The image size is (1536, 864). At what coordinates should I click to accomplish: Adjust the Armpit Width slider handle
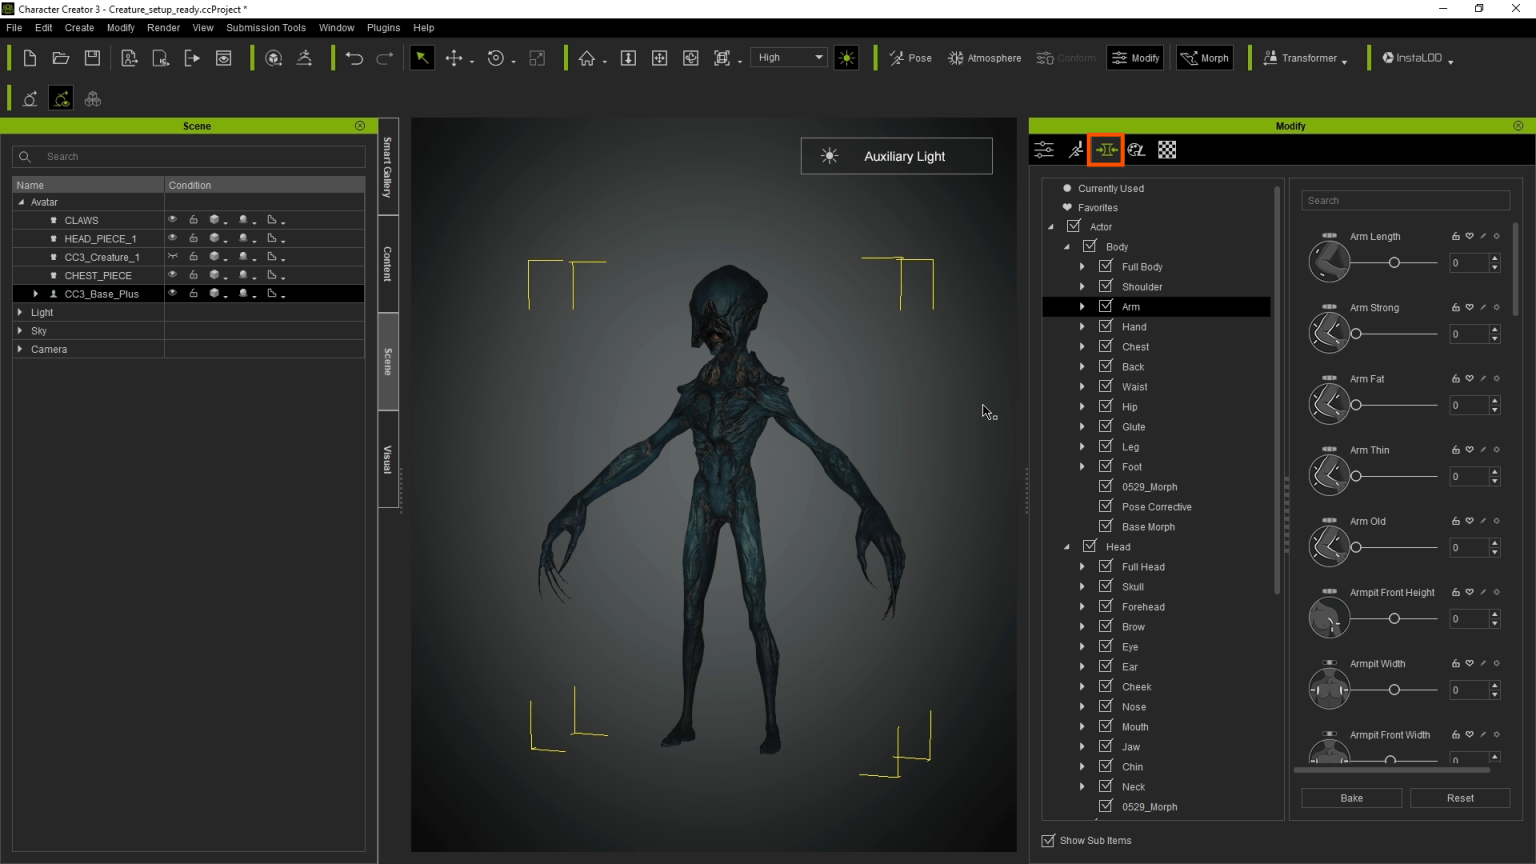click(1394, 690)
